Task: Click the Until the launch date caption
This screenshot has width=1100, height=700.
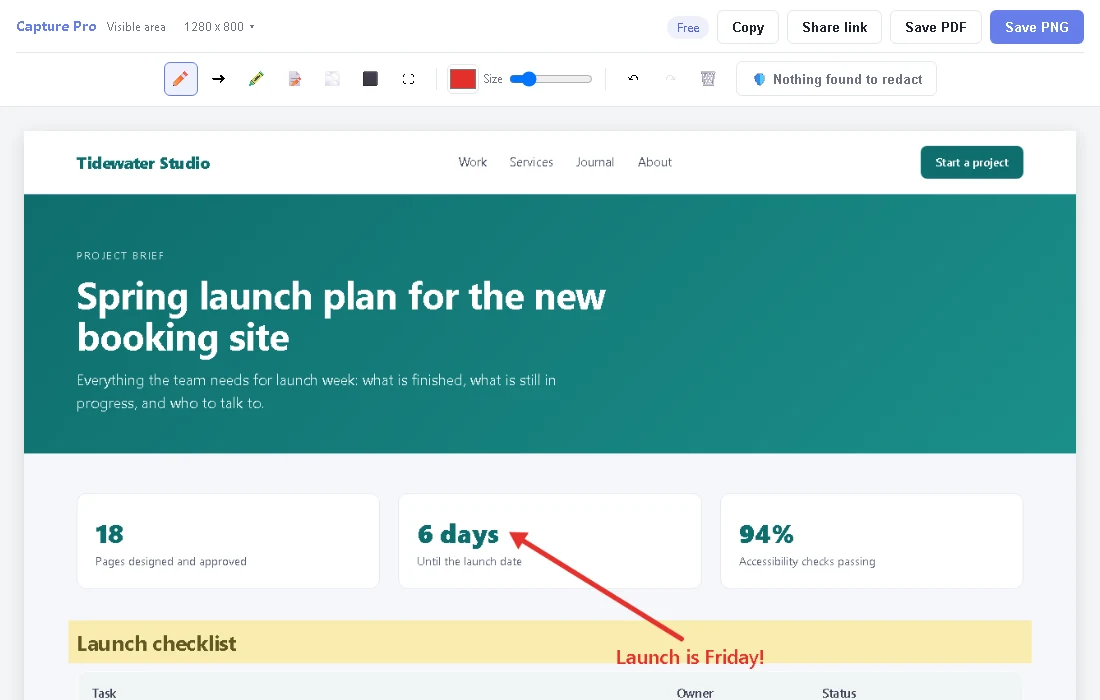Action: tap(469, 561)
